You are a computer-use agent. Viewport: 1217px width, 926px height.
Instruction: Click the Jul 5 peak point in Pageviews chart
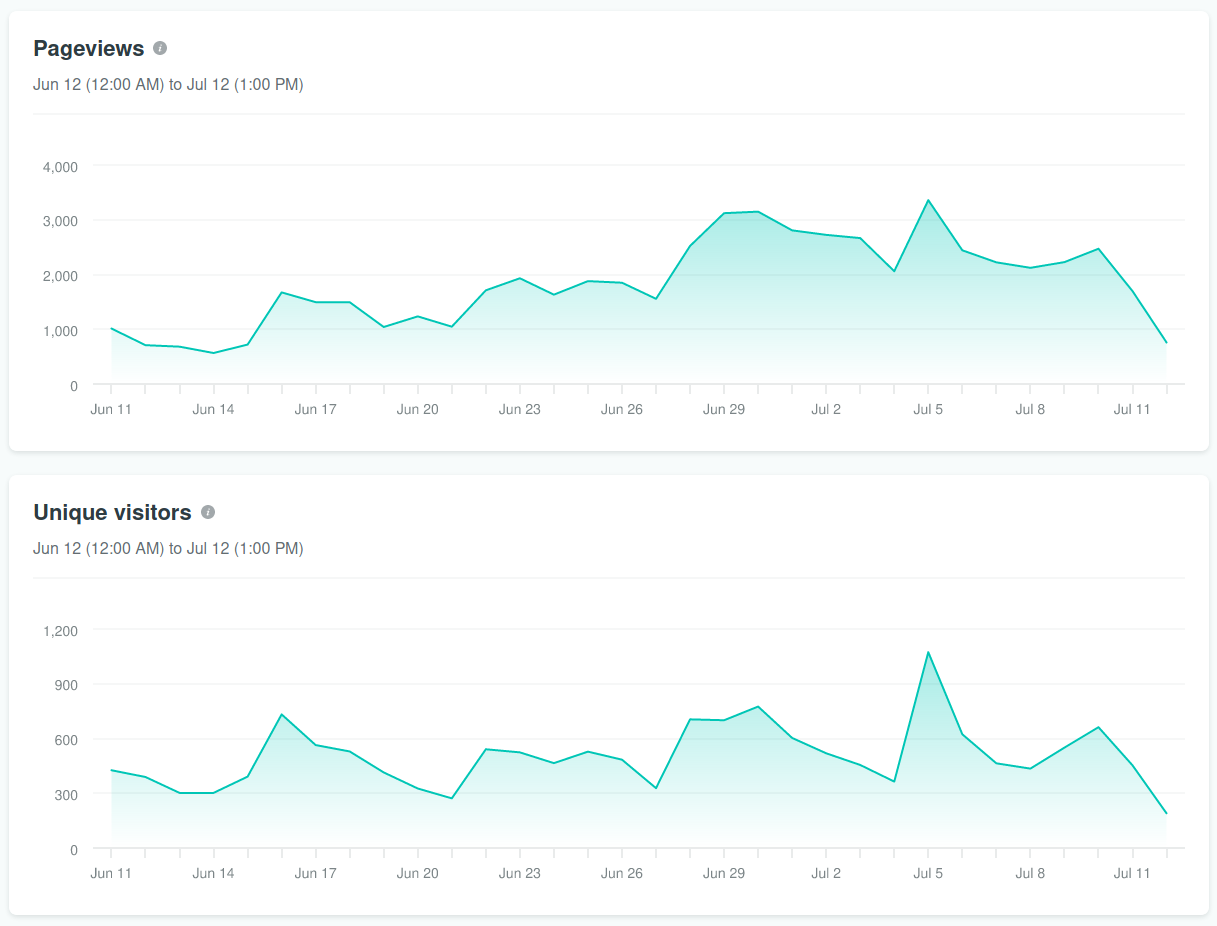pyautogui.click(x=928, y=200)
